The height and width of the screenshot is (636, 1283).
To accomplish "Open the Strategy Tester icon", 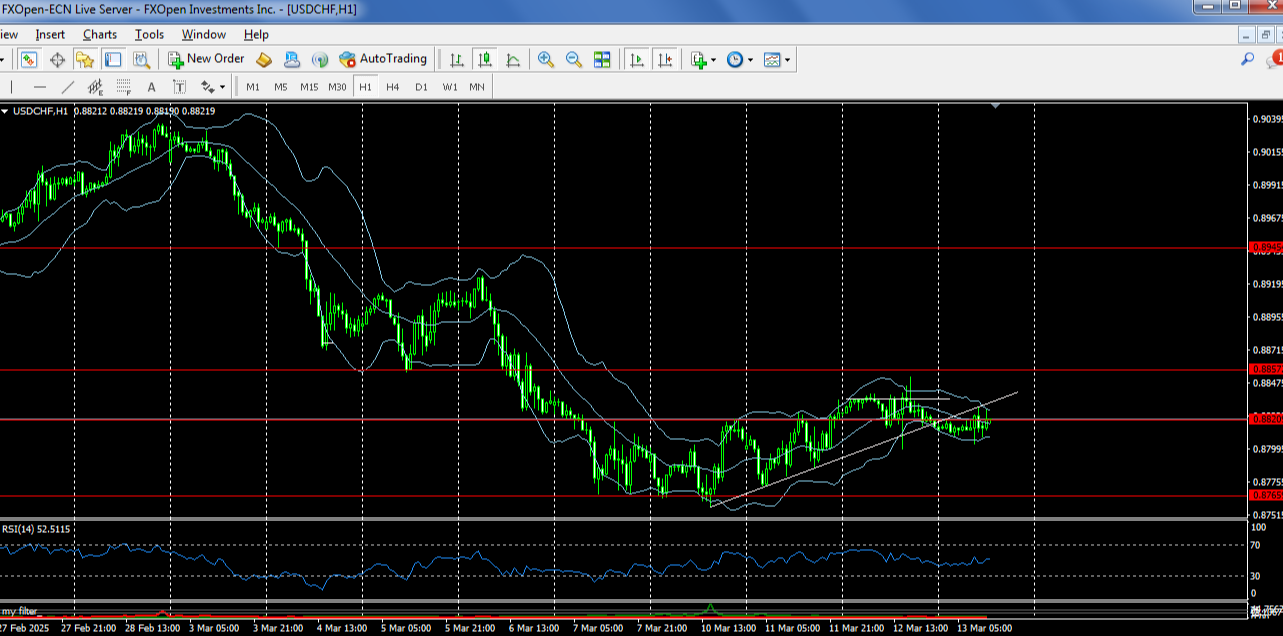I will coord(141,60).
